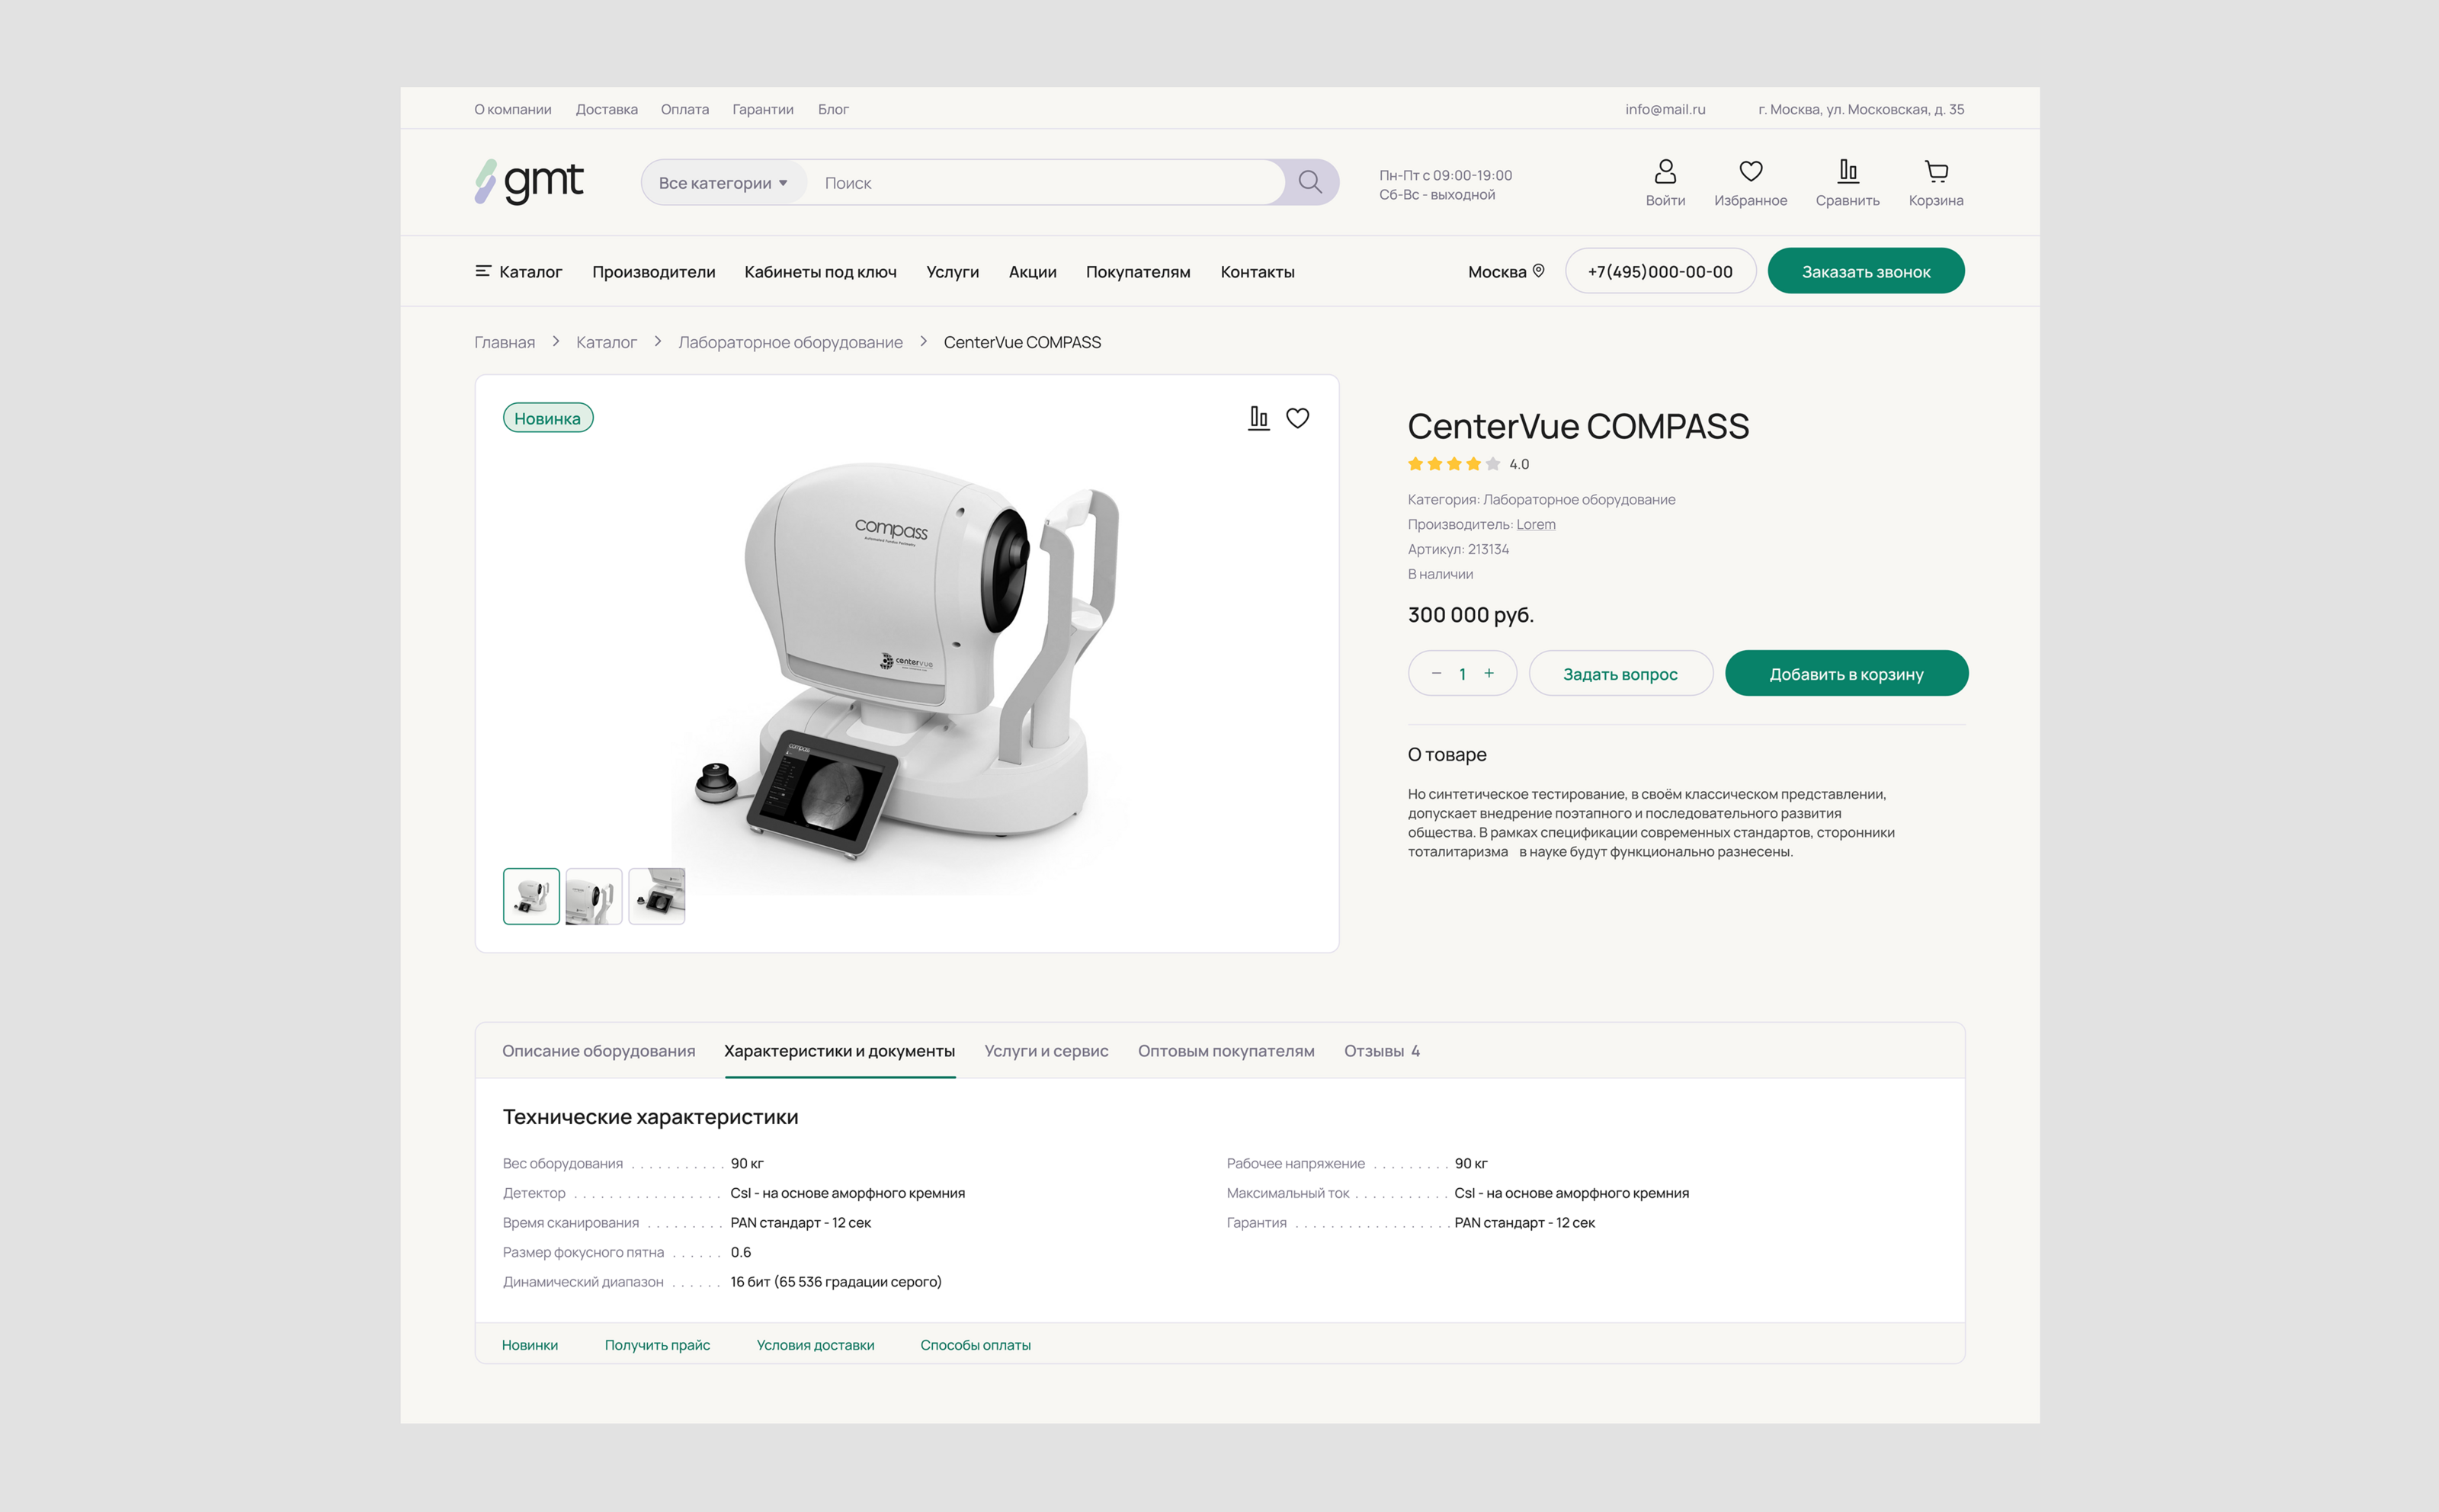2439x1512 pixels.
Task: Set rating by clicking fifth star
Action: click(1493, 464)
